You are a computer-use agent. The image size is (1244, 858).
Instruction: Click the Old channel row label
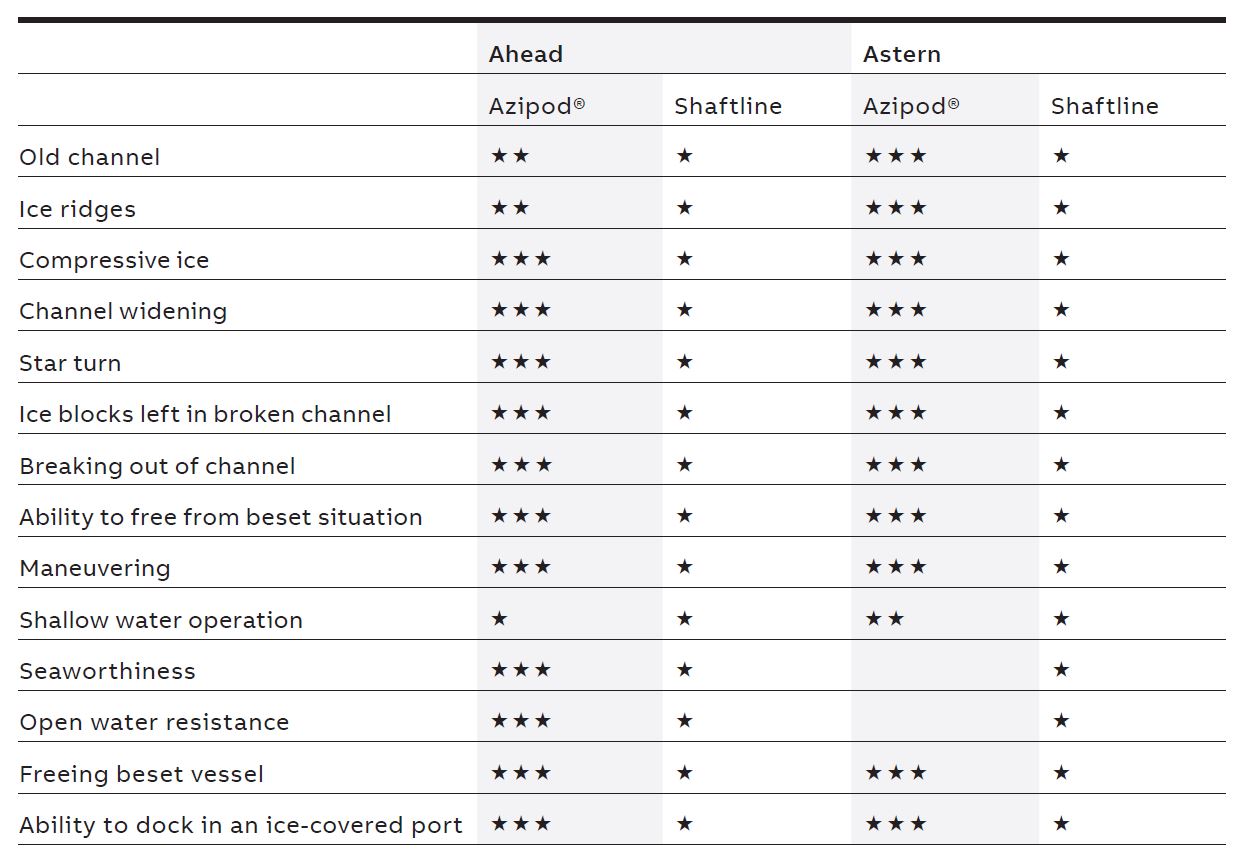89,157
